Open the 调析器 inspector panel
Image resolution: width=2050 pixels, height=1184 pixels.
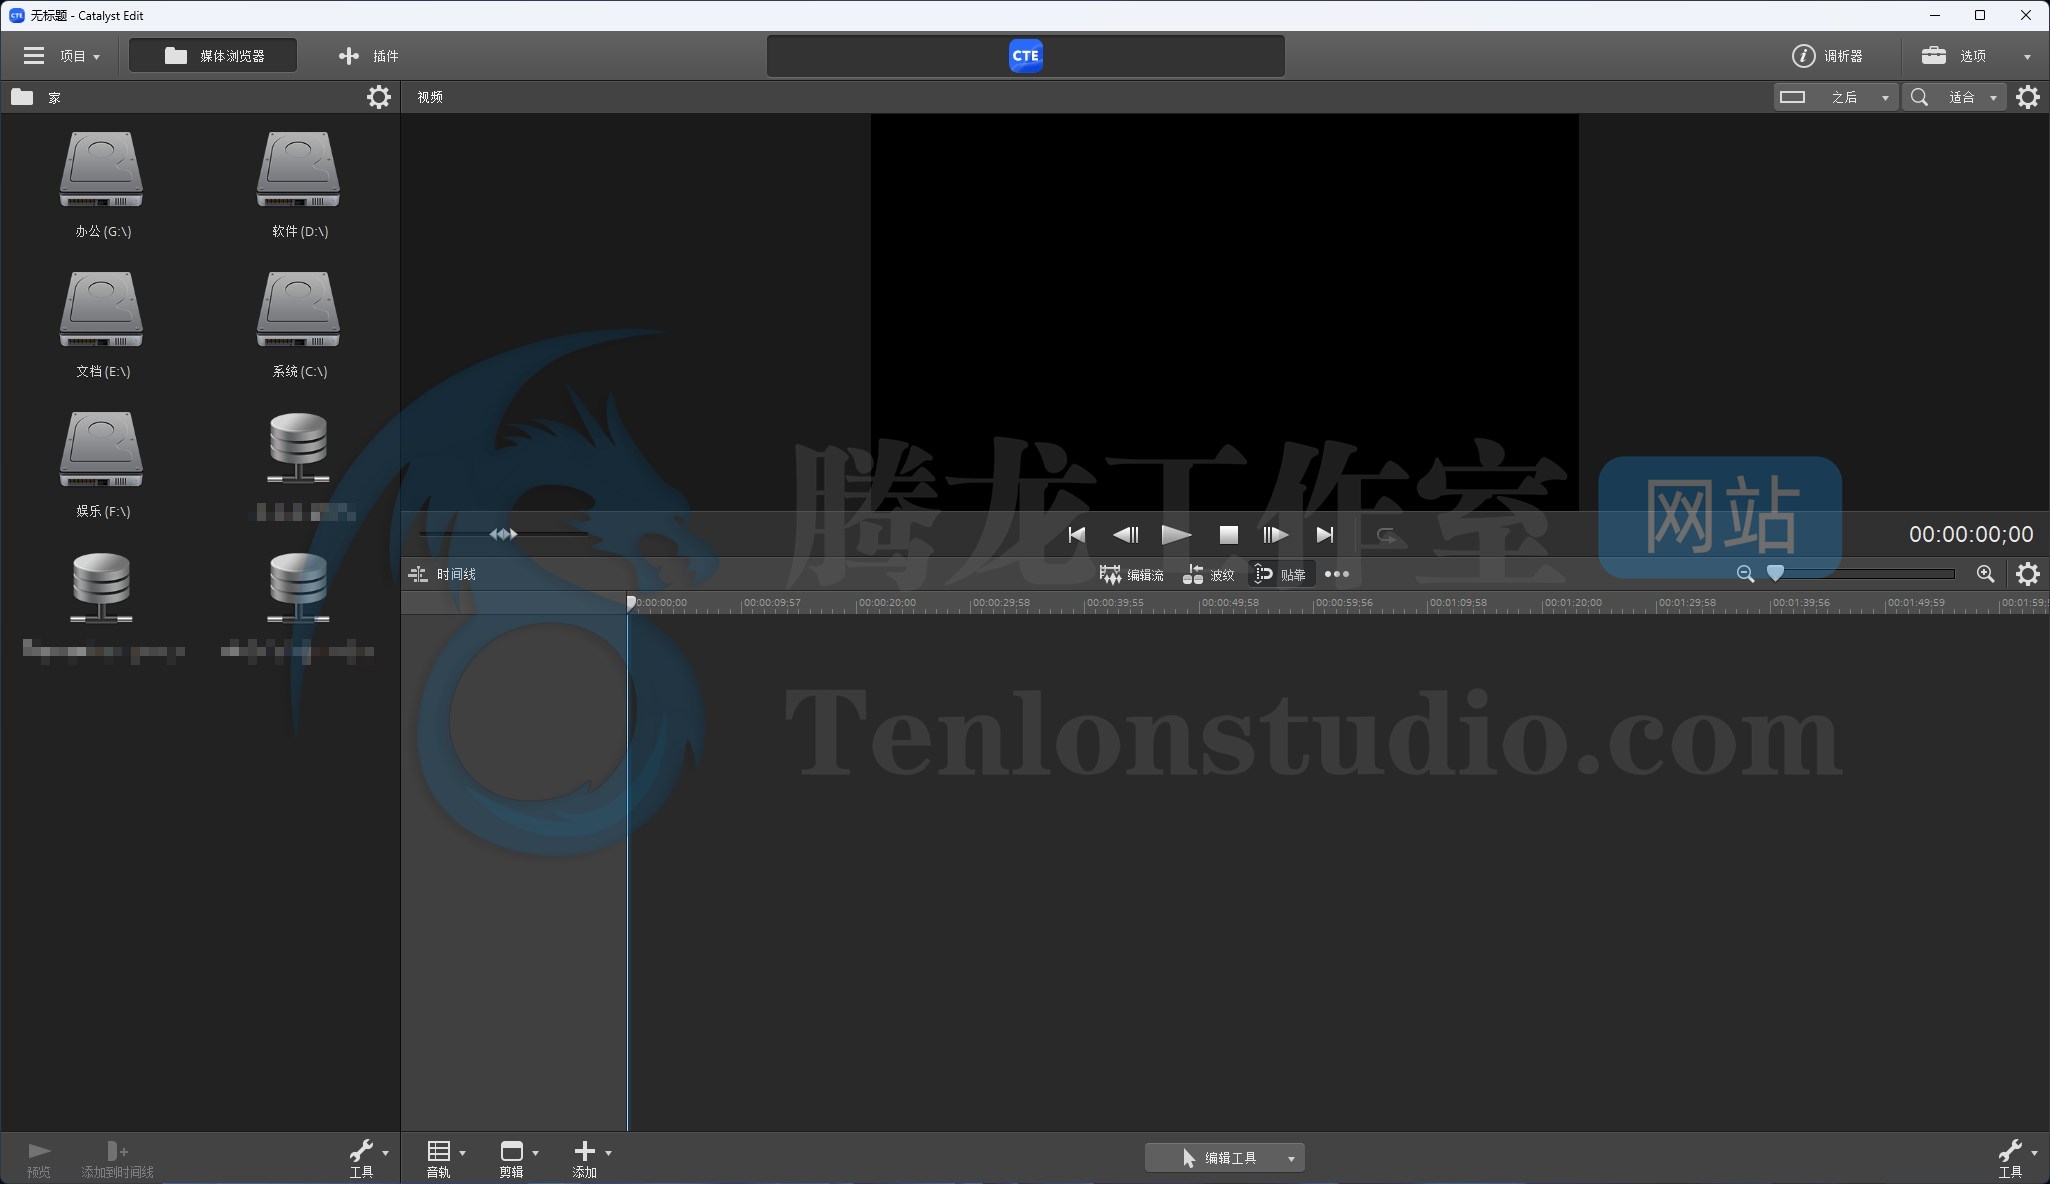(x=1827, y=56)
